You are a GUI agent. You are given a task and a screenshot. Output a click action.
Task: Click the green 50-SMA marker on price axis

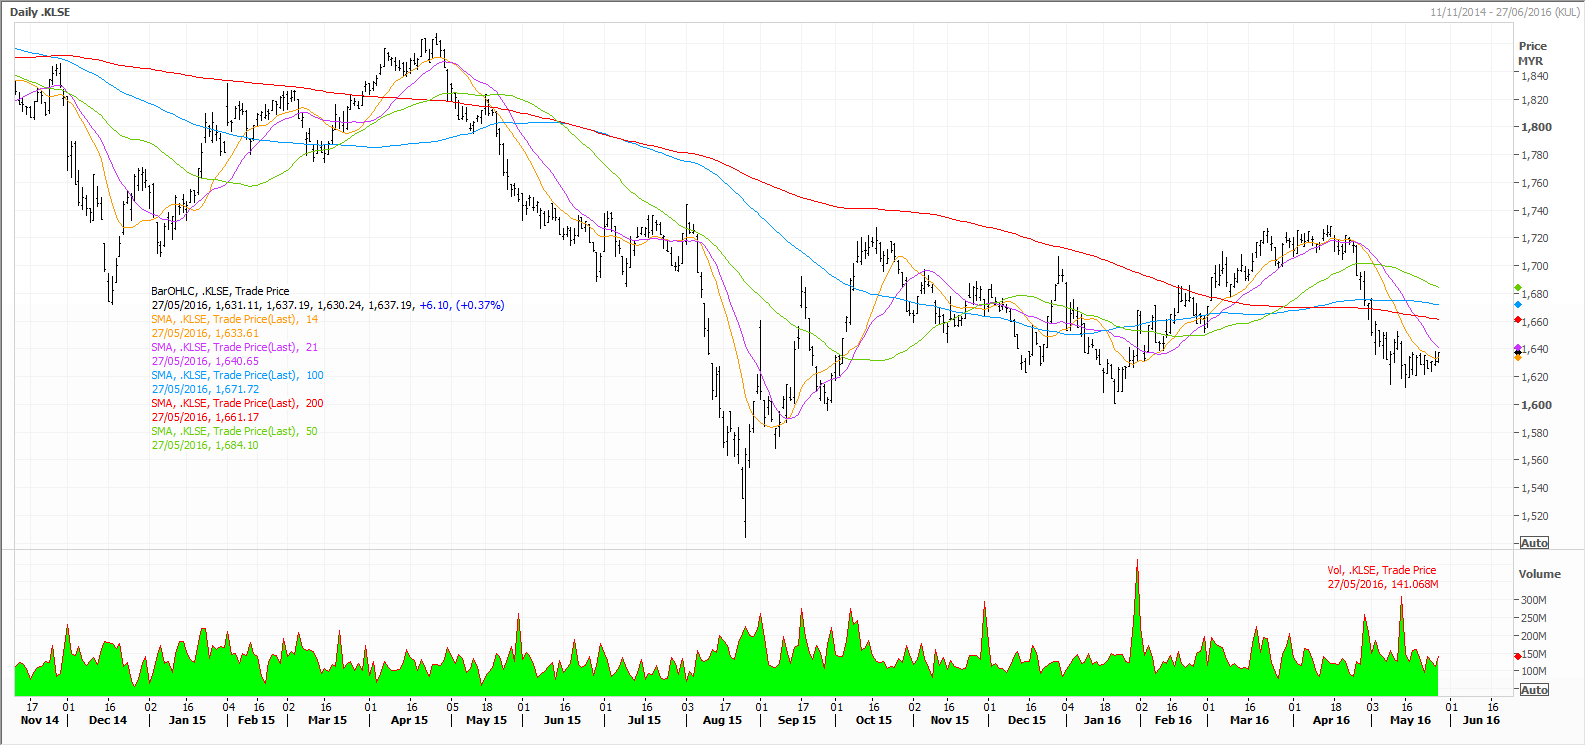click(x=1518, y=288)
